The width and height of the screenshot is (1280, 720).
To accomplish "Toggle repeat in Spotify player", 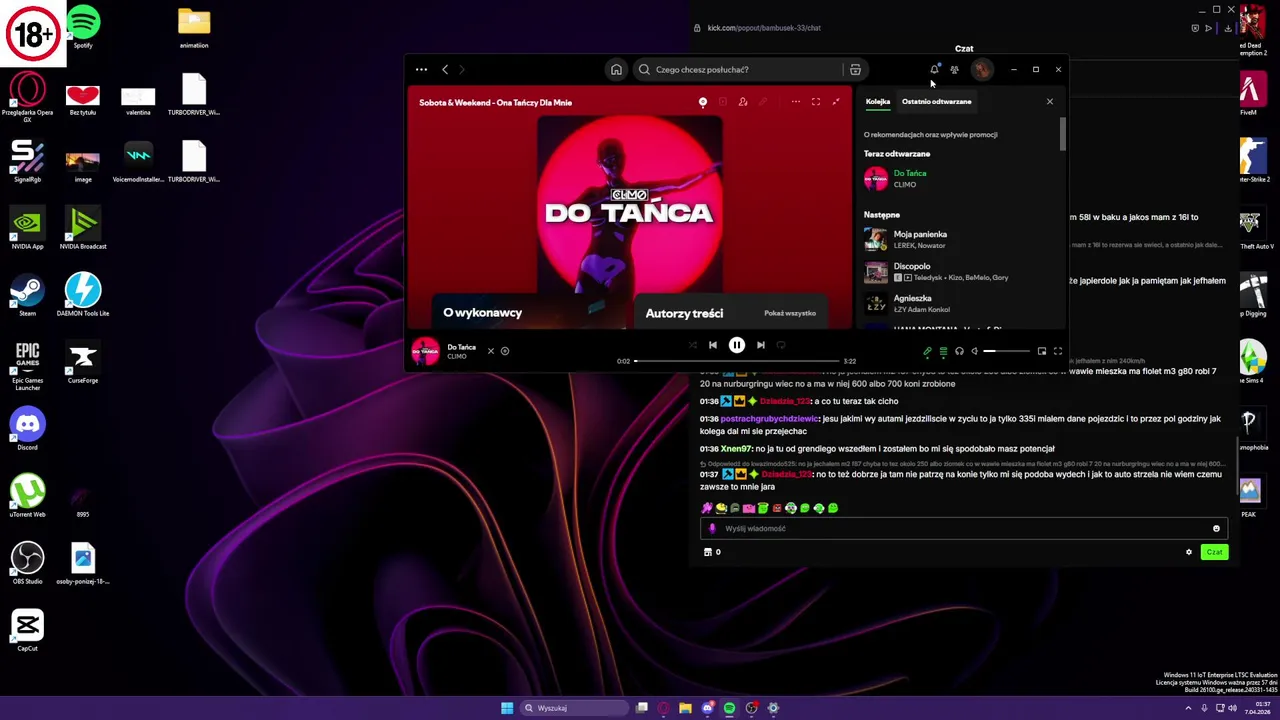I will point(781,345).
